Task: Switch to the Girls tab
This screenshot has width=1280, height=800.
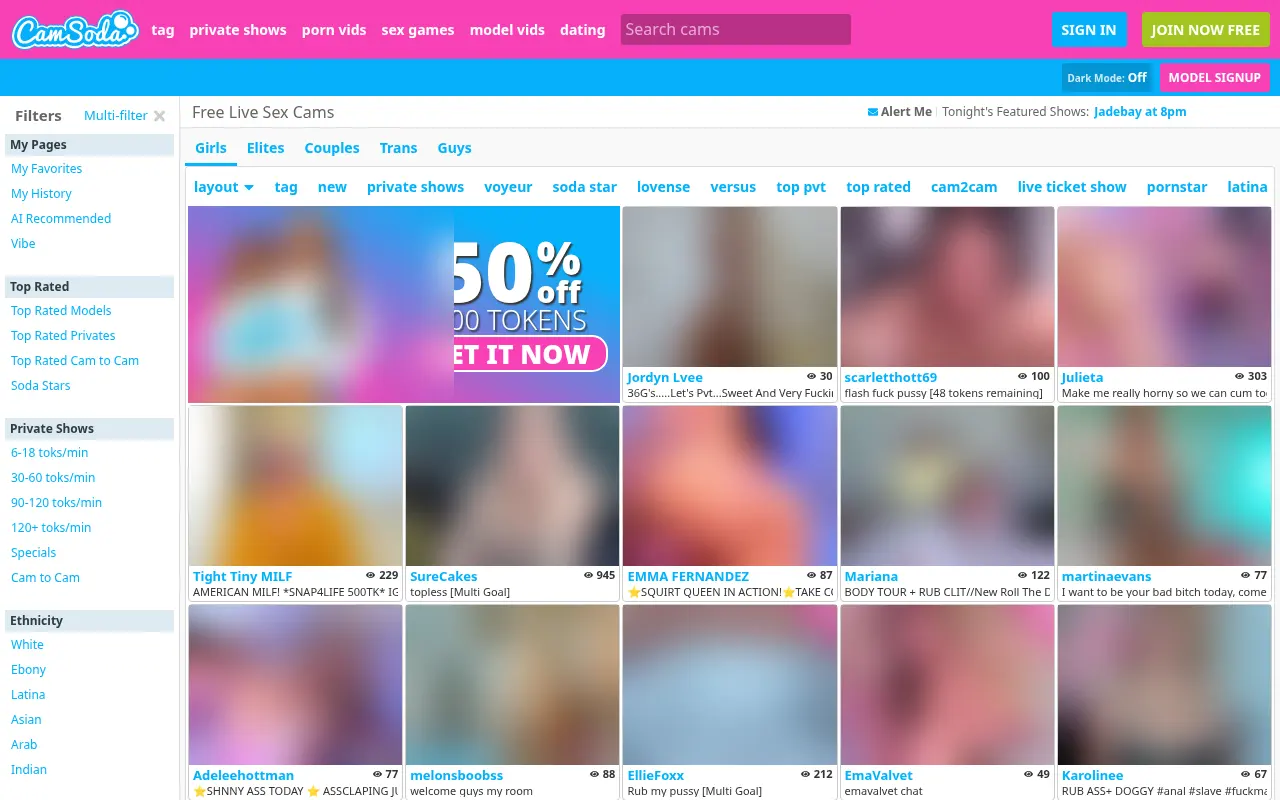Action: click(x=211, y=148)
